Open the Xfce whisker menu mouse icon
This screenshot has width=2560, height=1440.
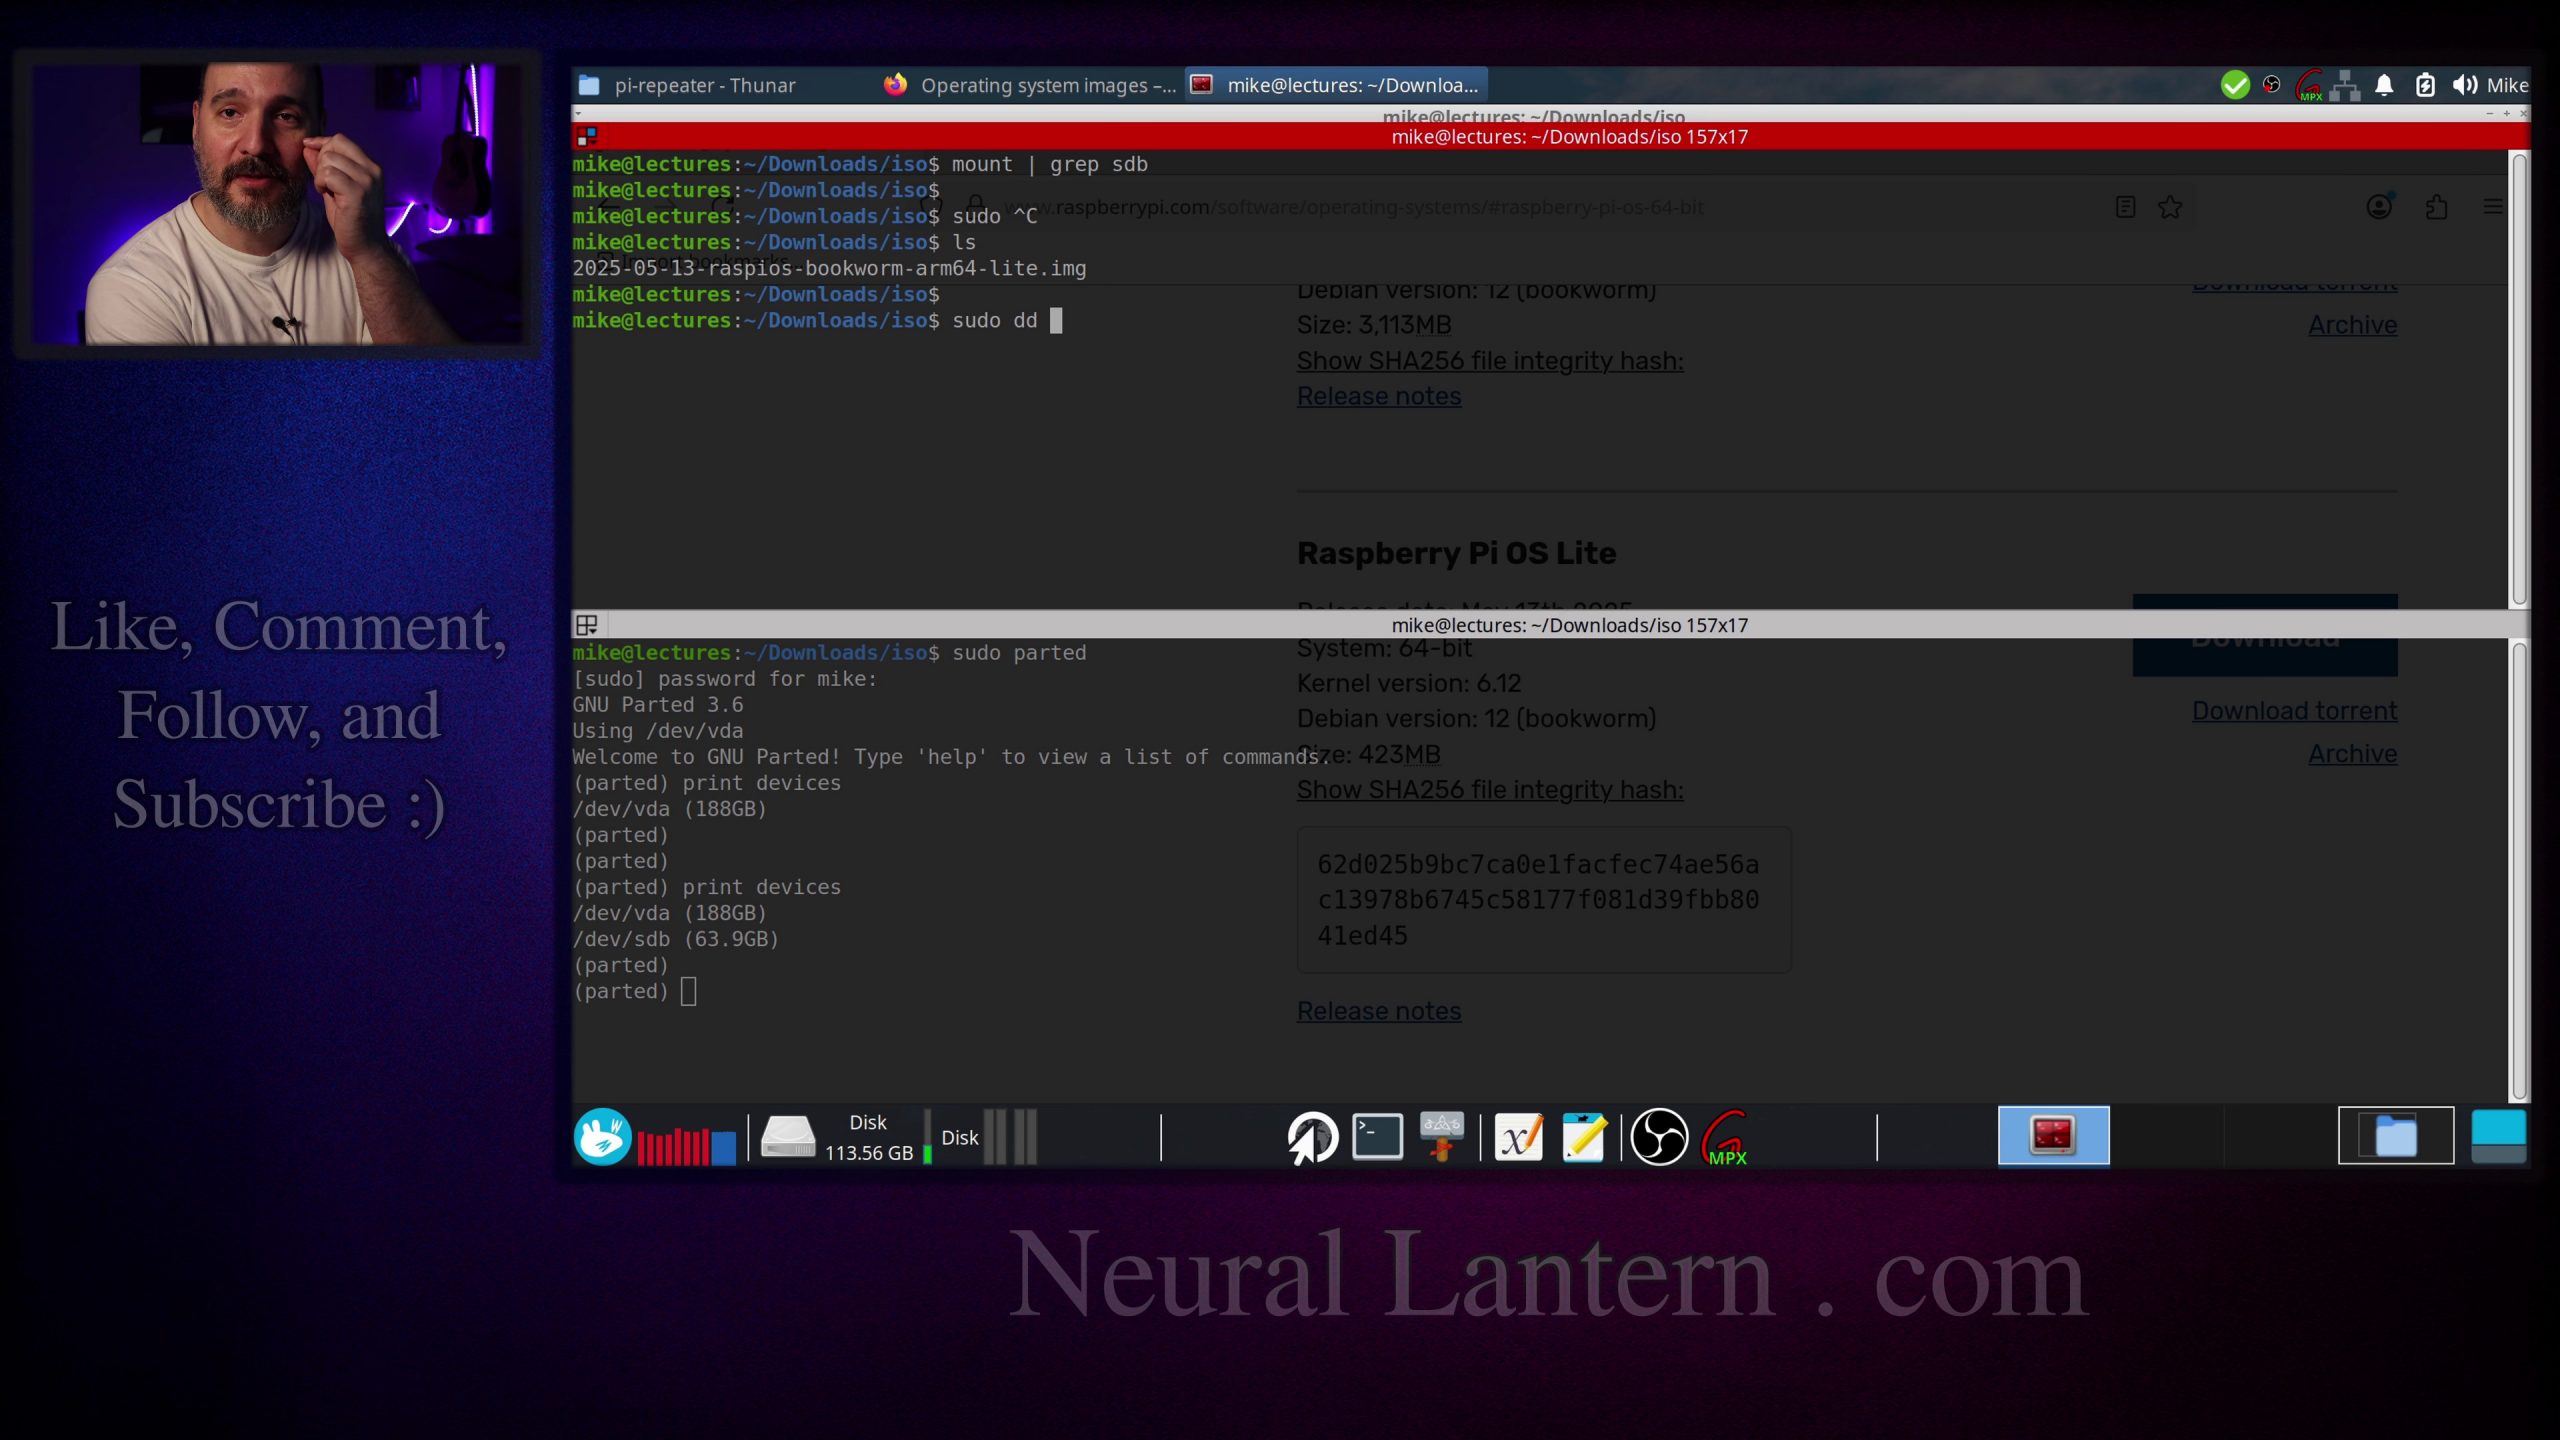[602, 1136]
